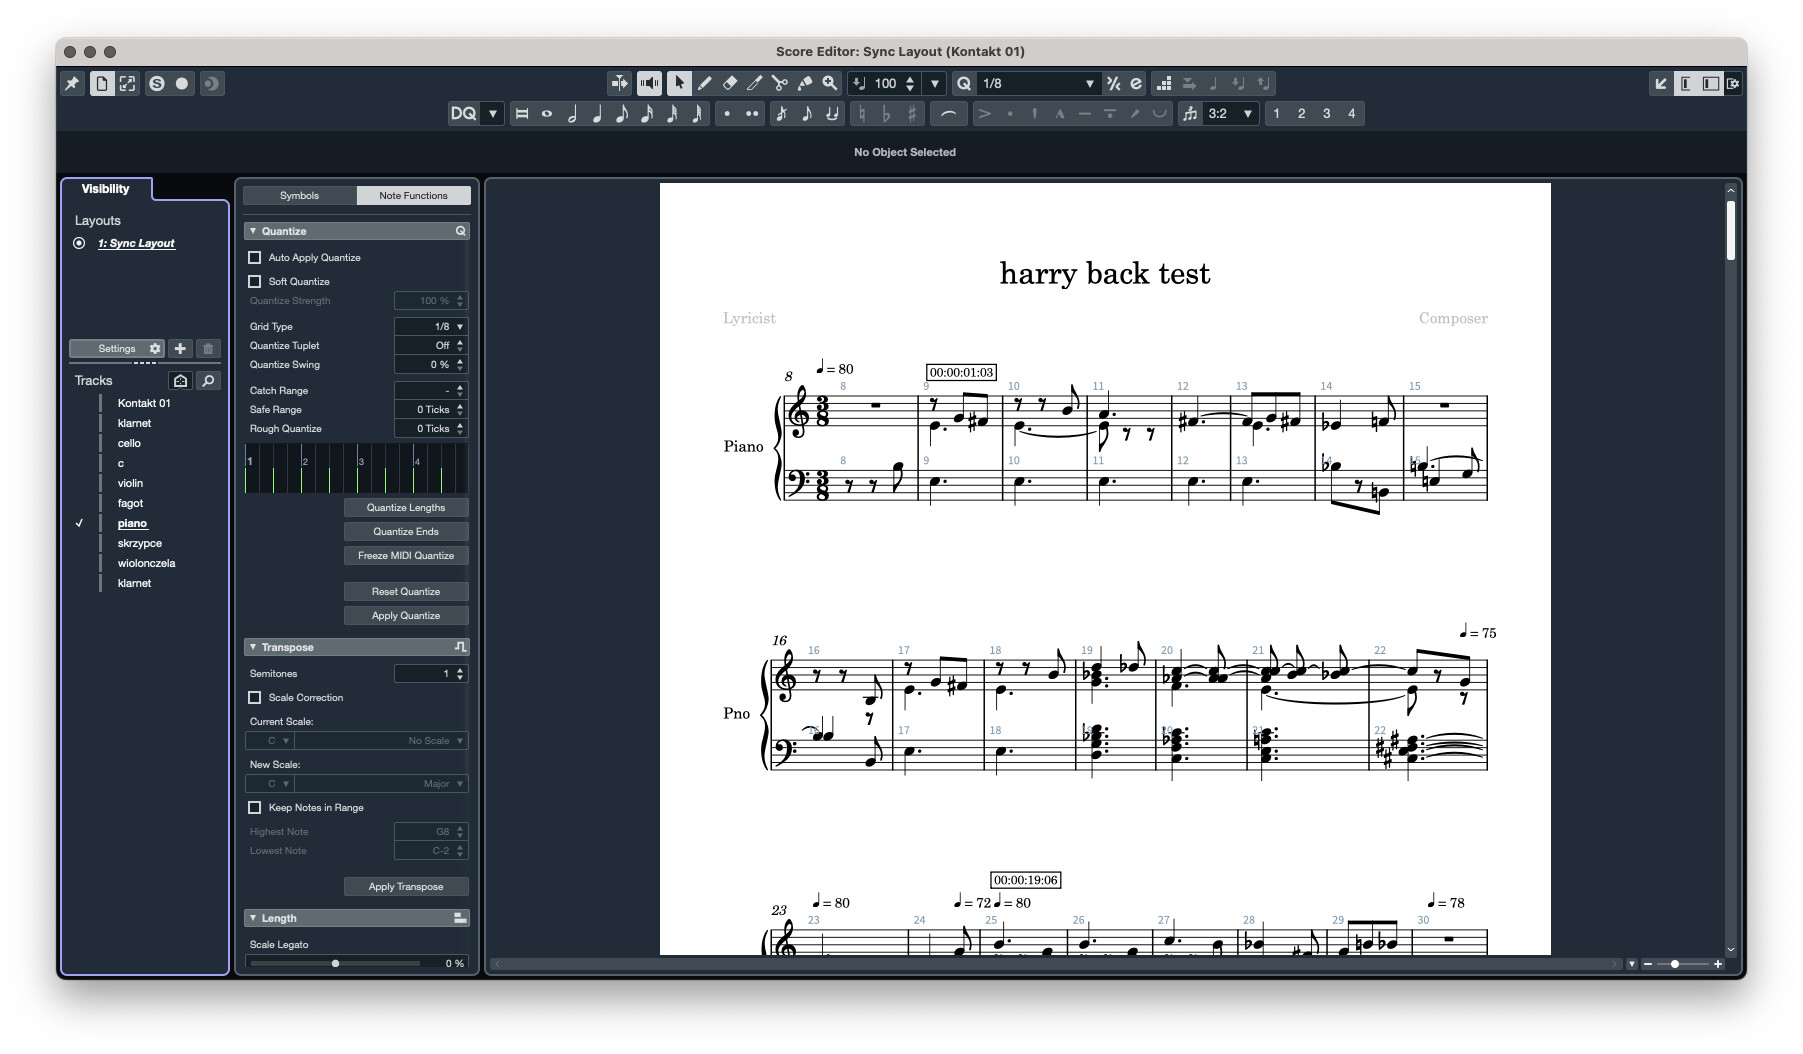Select the Zoom magnifier tool
Viewport: 1803px width, 1054px height.
pos(829,83)
